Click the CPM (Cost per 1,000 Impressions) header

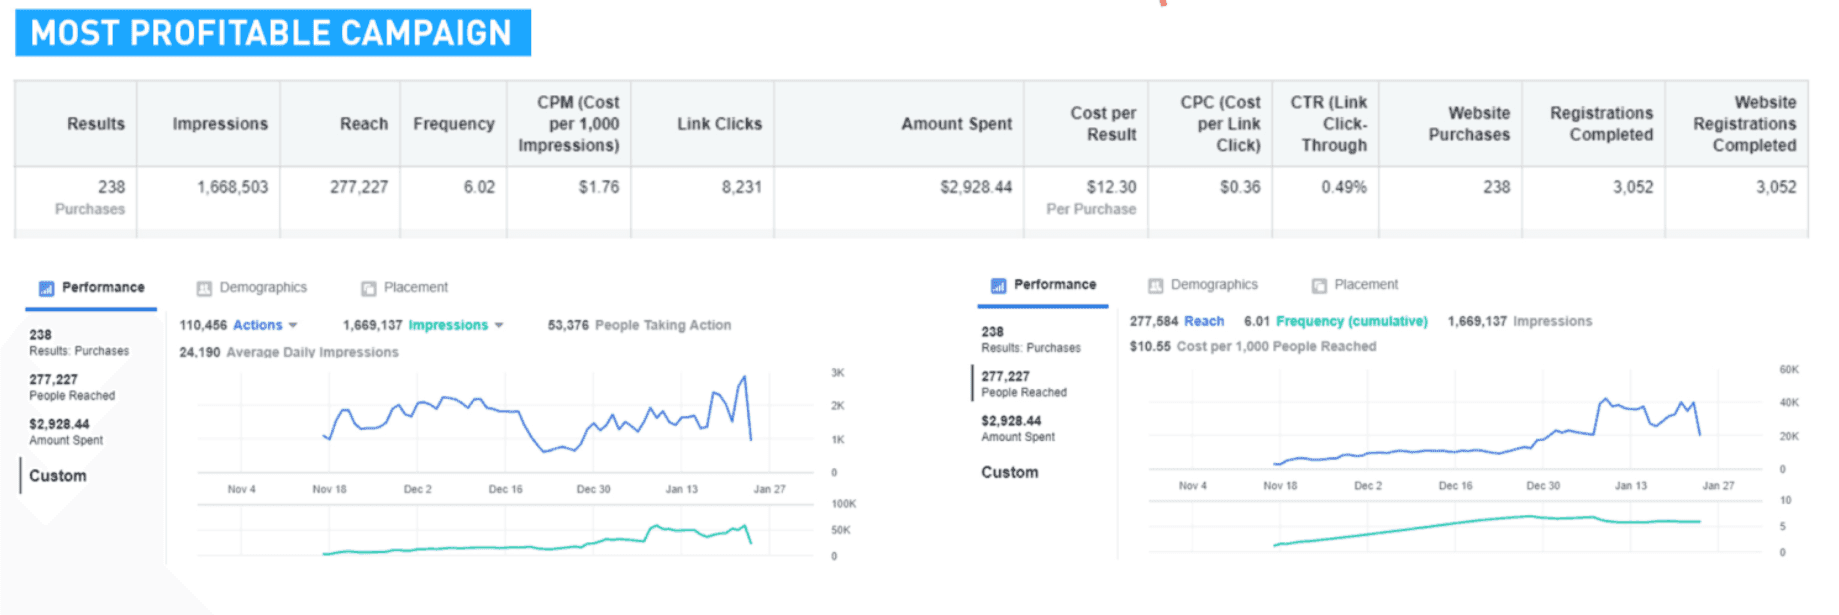point(569,124)
